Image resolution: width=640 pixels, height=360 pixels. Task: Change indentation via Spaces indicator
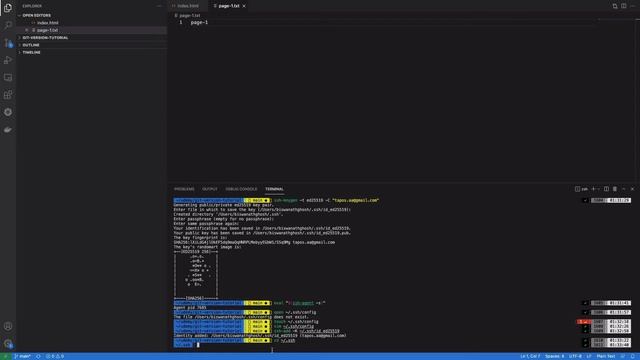click(554, 356)
